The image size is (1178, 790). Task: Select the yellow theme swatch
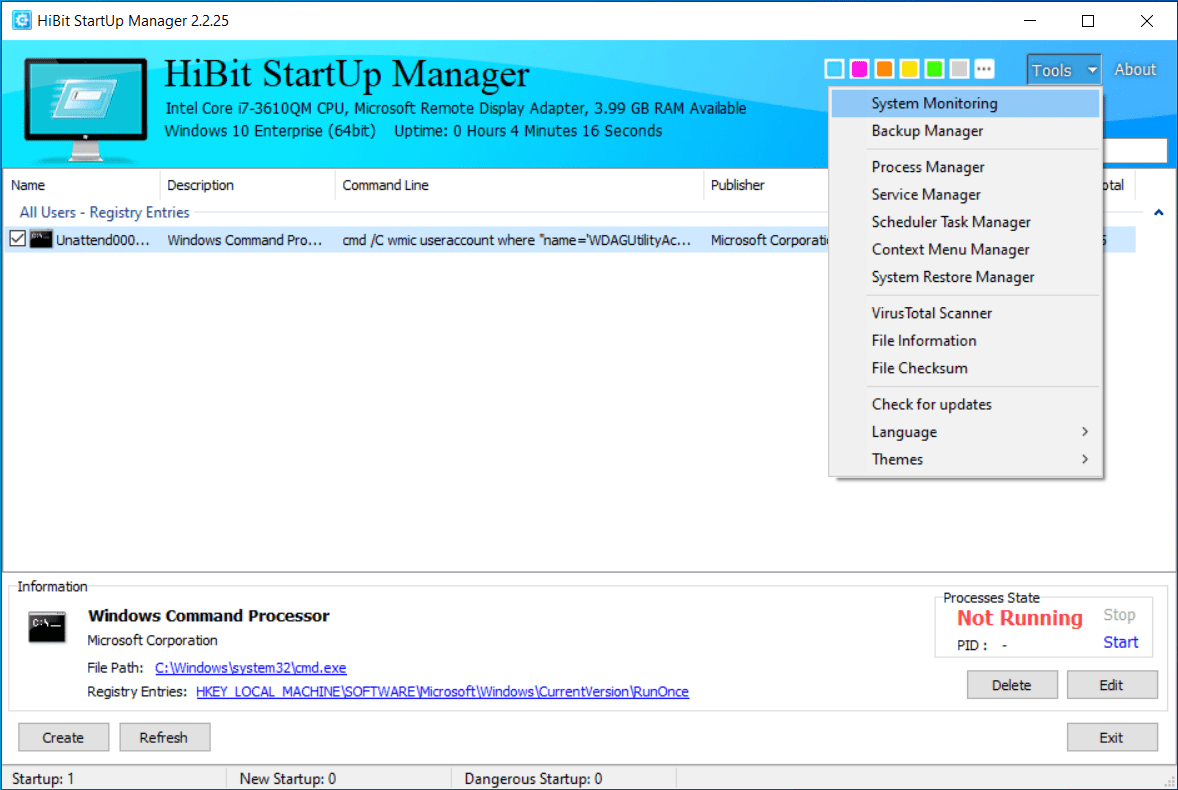click(909, 69)
